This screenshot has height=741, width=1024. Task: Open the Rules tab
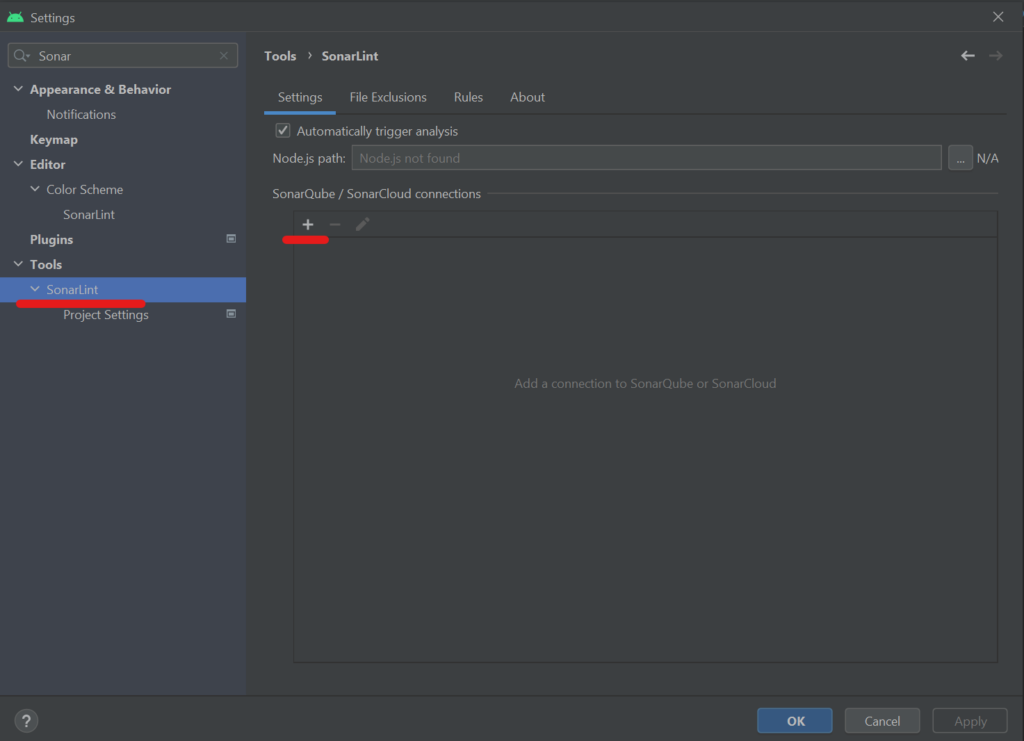pyautogui.click(x=468, y=97)
